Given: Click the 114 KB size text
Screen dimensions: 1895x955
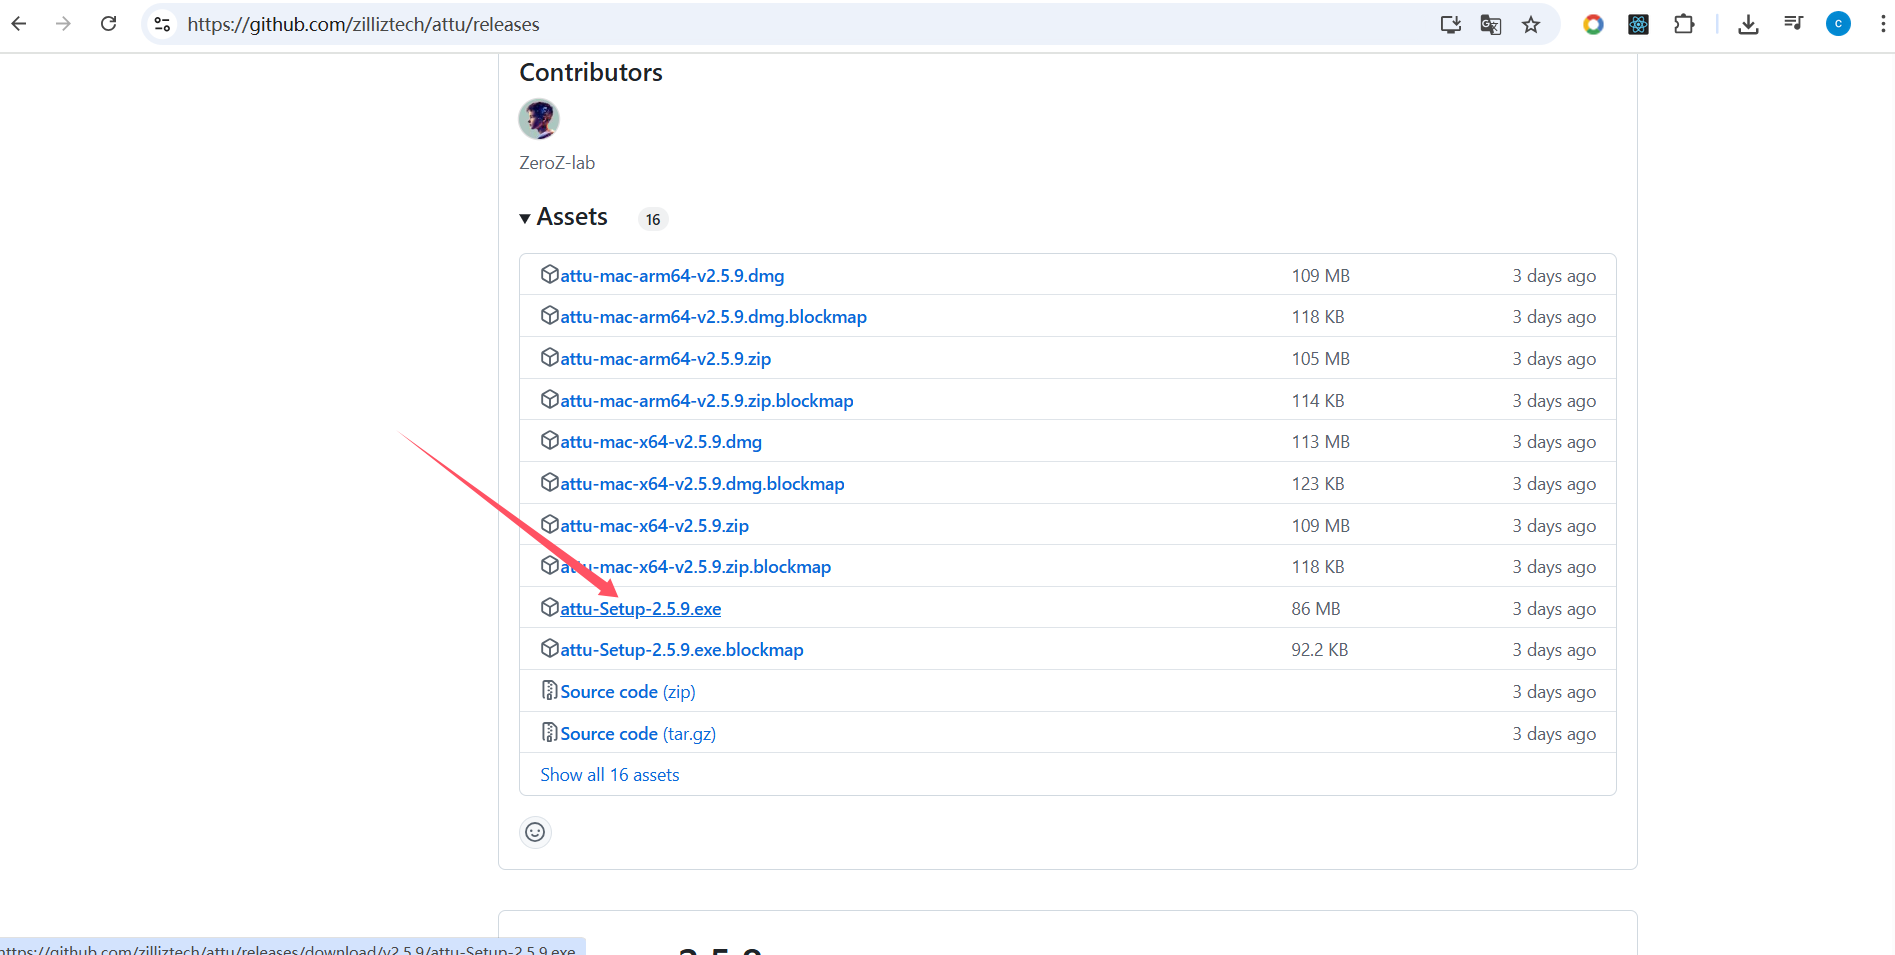Looking at the screenshot, I should [1318, 401].
